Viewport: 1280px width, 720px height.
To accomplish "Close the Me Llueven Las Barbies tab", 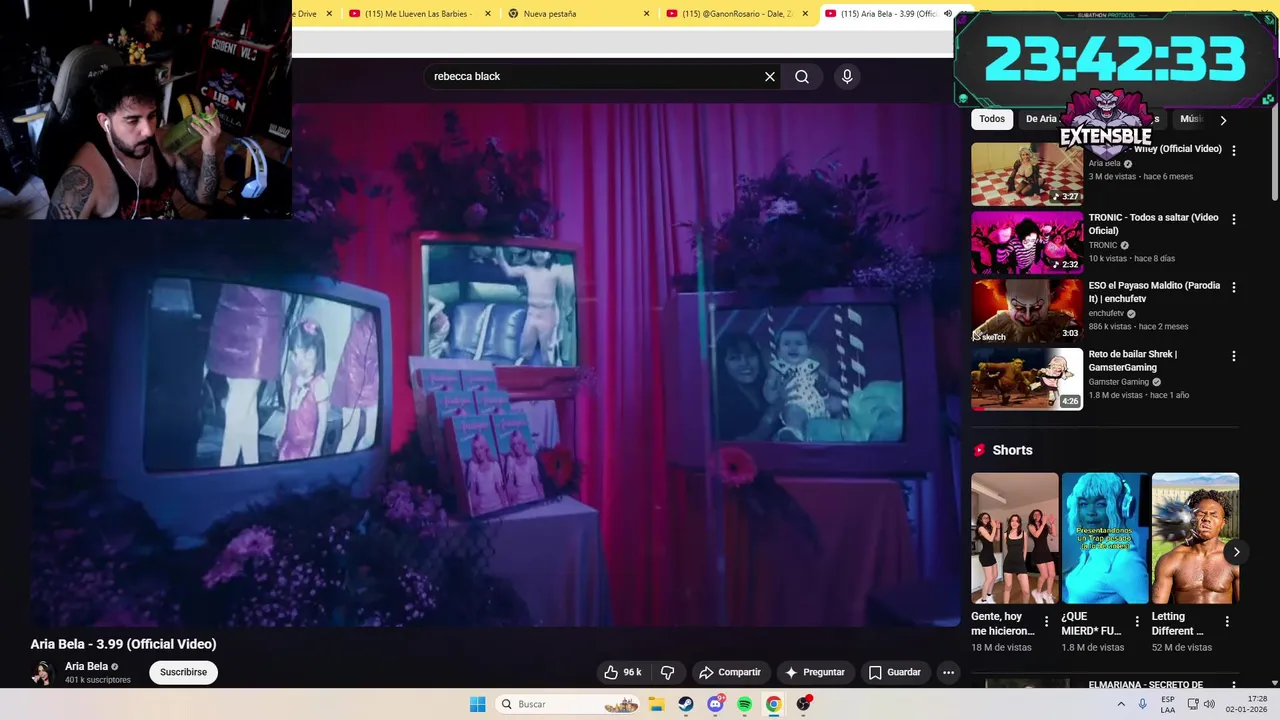I will (x=488, y=14).
